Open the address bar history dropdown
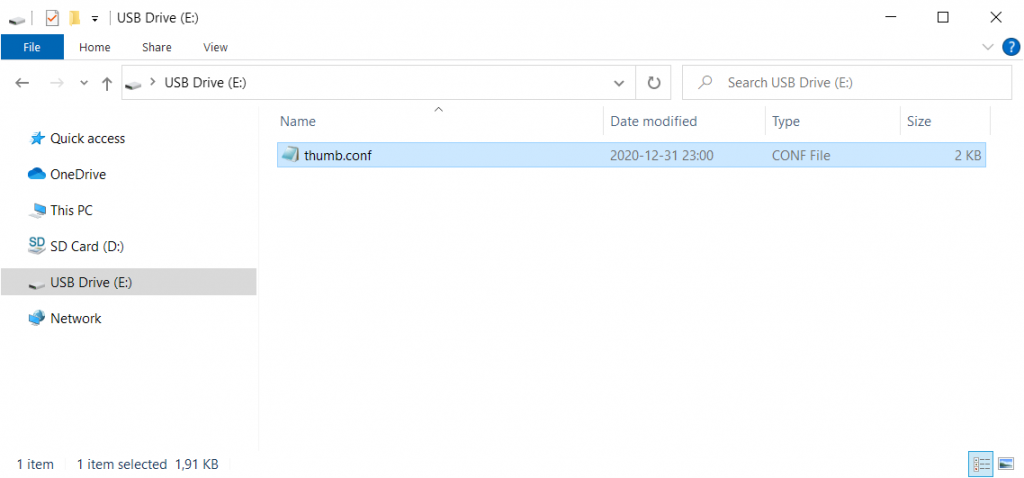This screenshot has width=1024, height=478. pyautogui.click(x=619, y=83)
